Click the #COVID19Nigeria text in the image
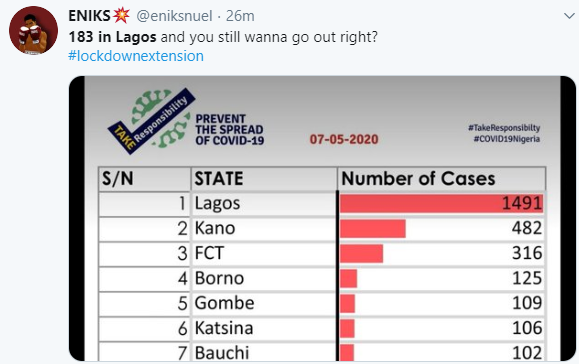This screenshot has width=579, height=364. click(x=507, y=139)
